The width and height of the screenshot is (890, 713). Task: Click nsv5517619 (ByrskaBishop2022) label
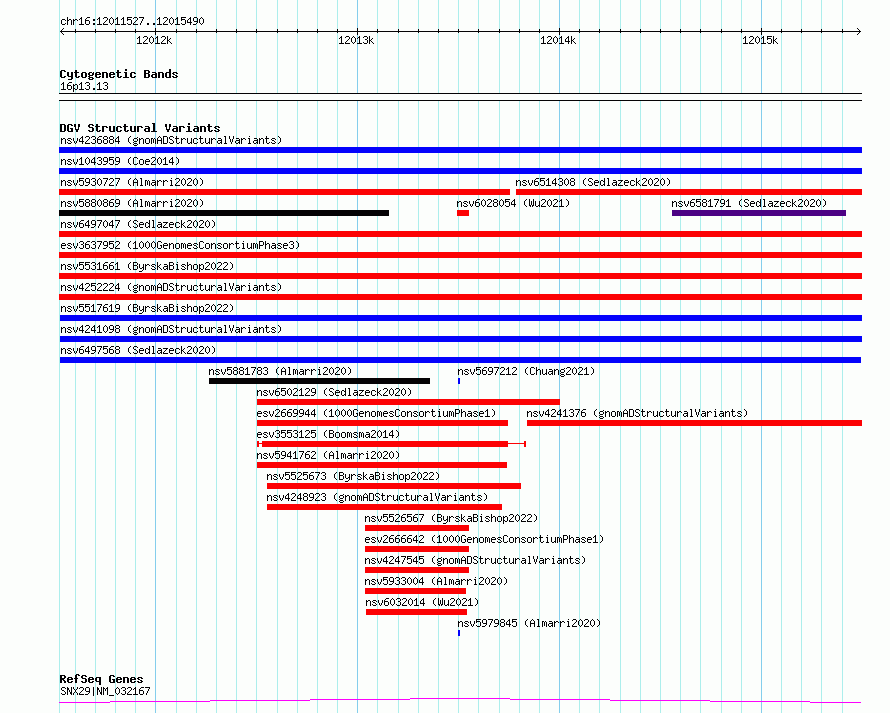click(x=147, y=308)
